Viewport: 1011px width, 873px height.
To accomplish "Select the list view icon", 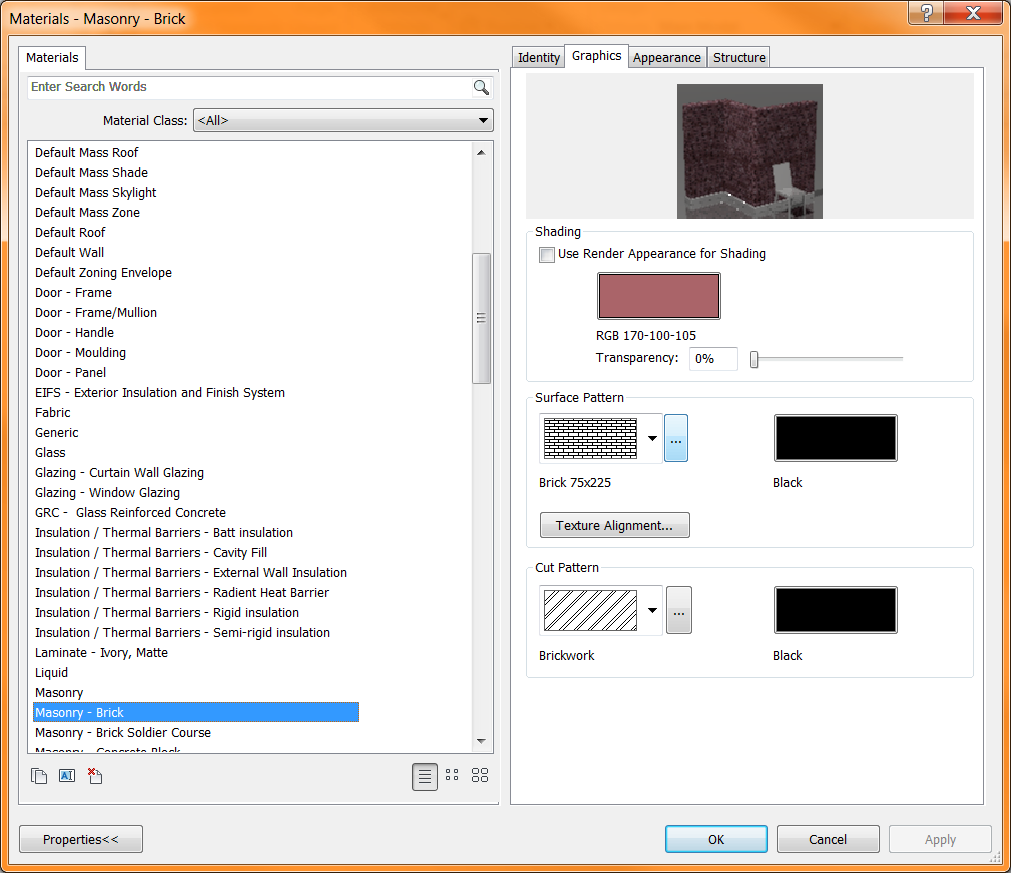I will click(425, 776).
